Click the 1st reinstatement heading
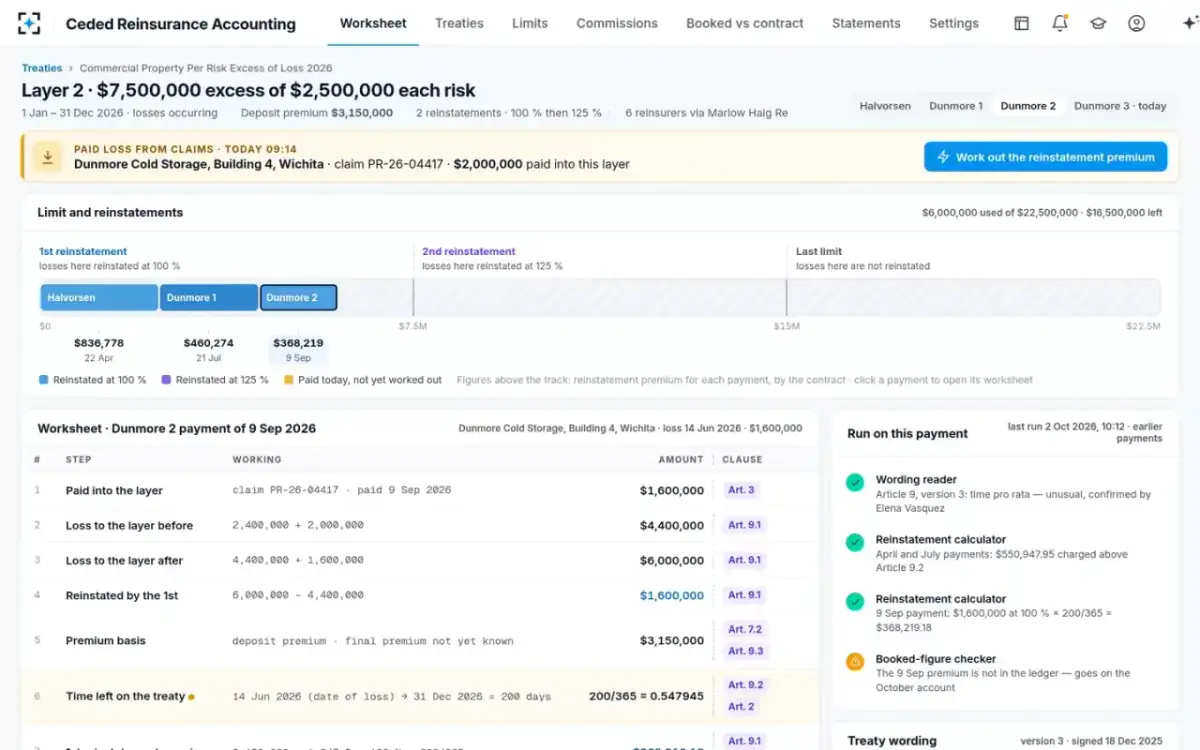1200x750 pixels. [x=83, y=252]
